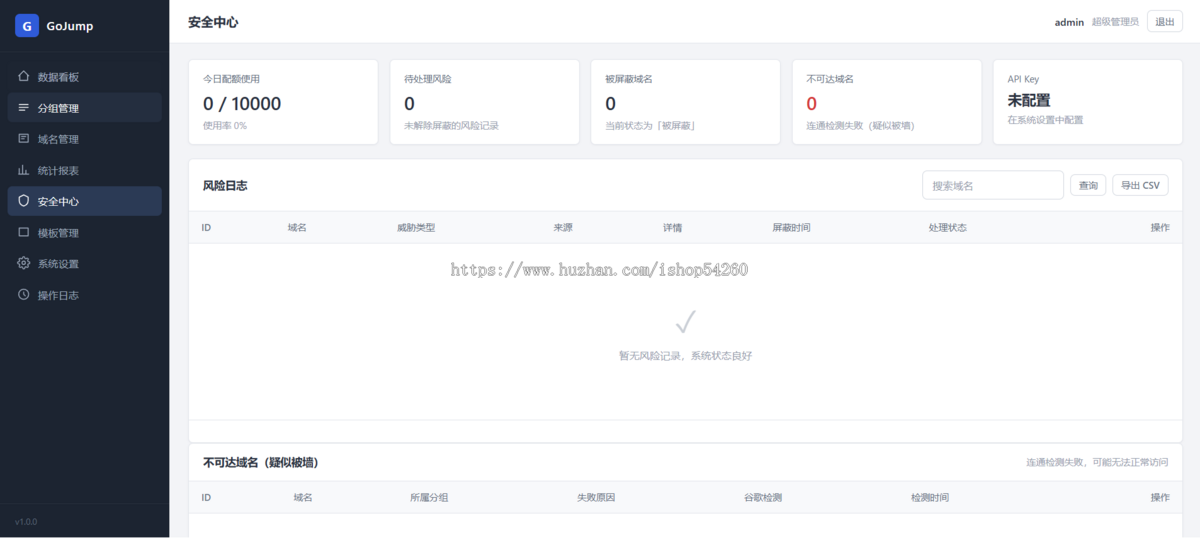Click the shield icon beside 安全中心
The width and height of the screenshot is (1200, 538).
(x=23, y=201)
